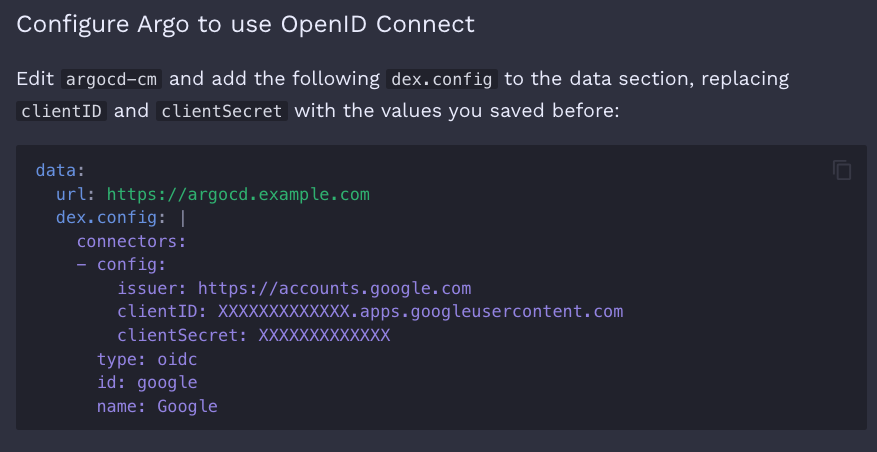Viewport: 877px width, 452px height.
Task: Click the dex.config inline code in paragraph
Action: (442, 79)
